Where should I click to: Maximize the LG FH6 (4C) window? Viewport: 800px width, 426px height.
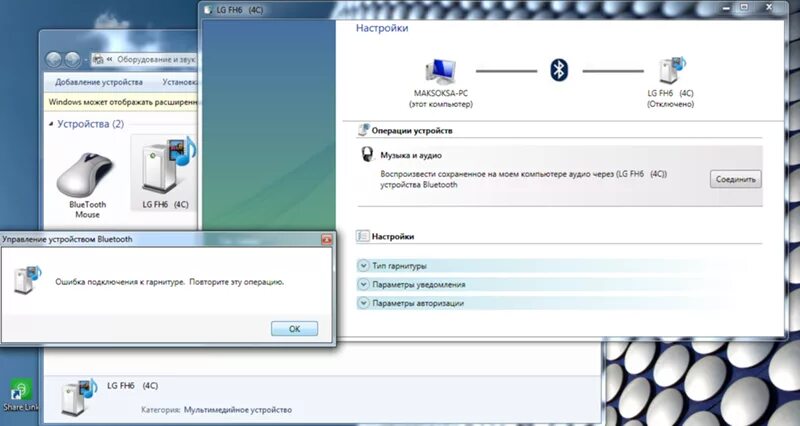click(744, 7)
